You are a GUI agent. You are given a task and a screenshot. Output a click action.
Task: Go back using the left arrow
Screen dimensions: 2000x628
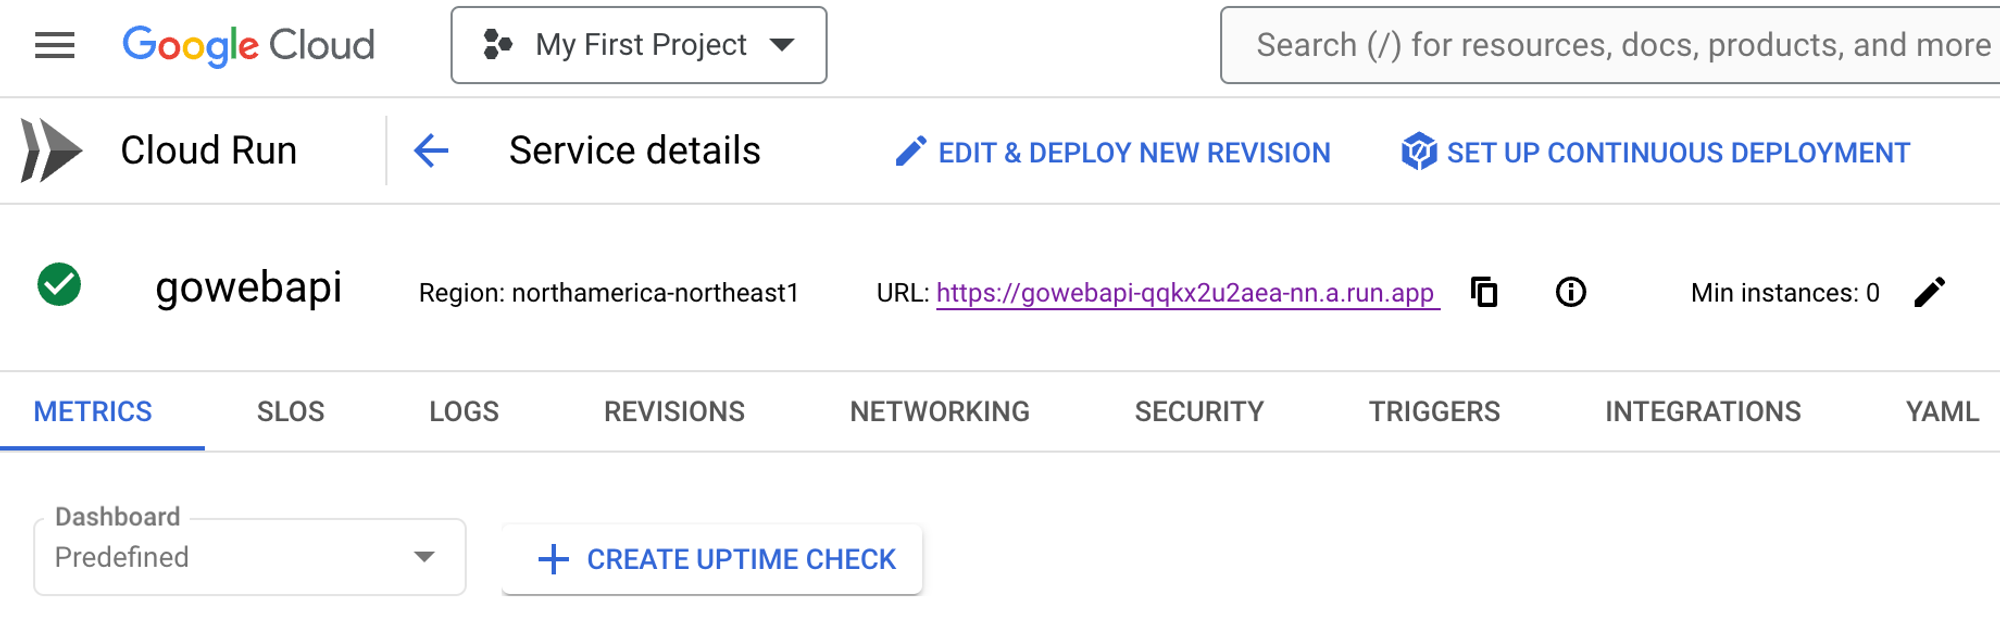[x=431, y=151]
